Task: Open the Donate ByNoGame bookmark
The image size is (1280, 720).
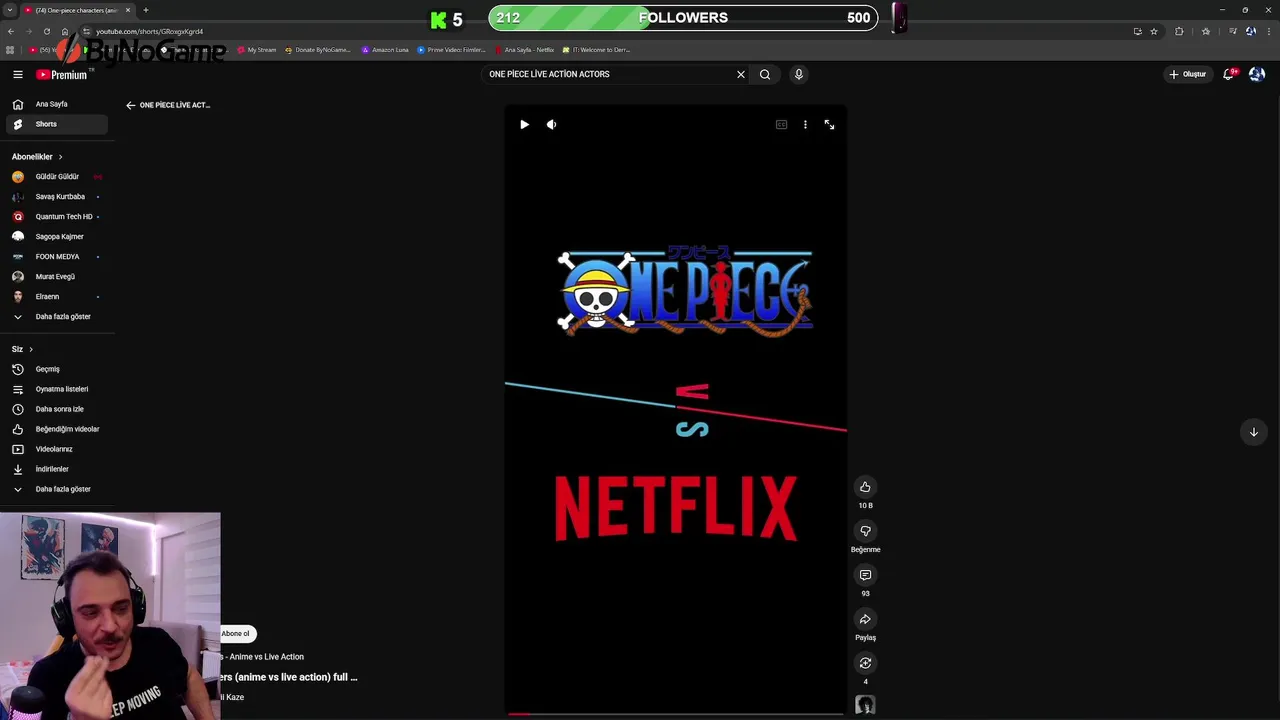Action: 318,50
